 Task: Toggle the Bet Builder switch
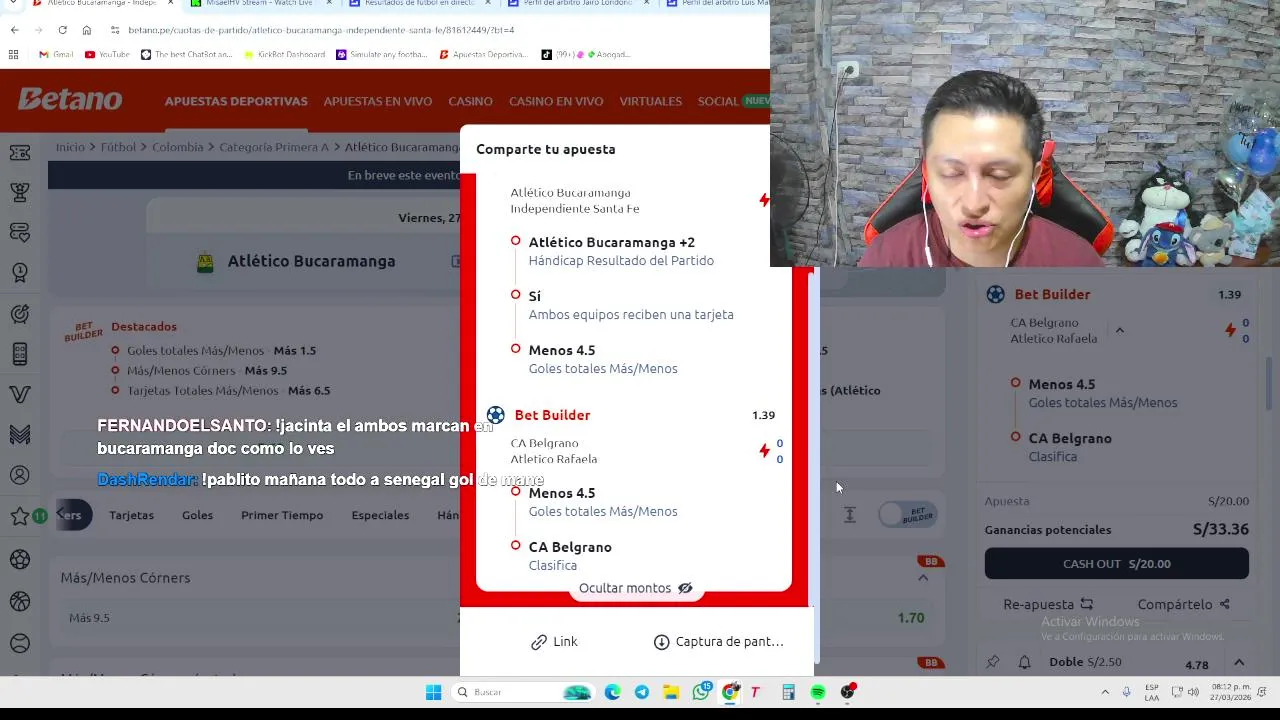tap(908, 514)
